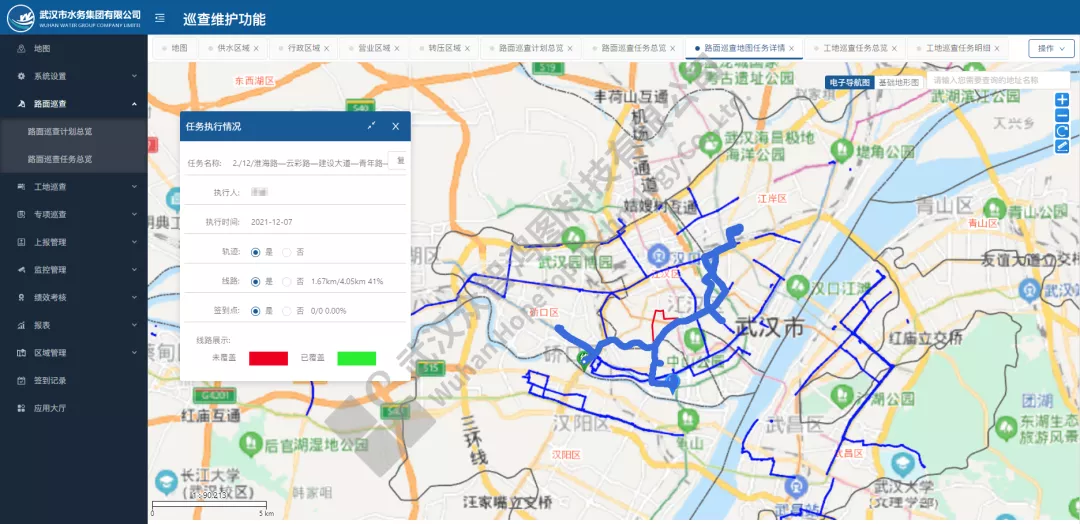Click the map zoom out minus icon

pos(1062,116)
